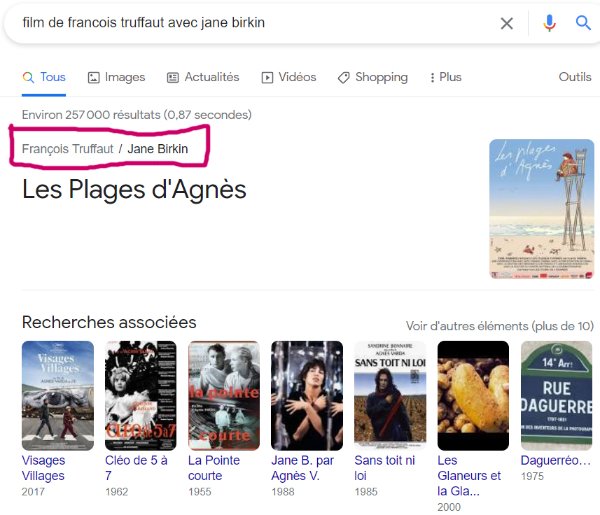
Task: Submit search with the magnifying glass icon
Action: tap(583, 23)
